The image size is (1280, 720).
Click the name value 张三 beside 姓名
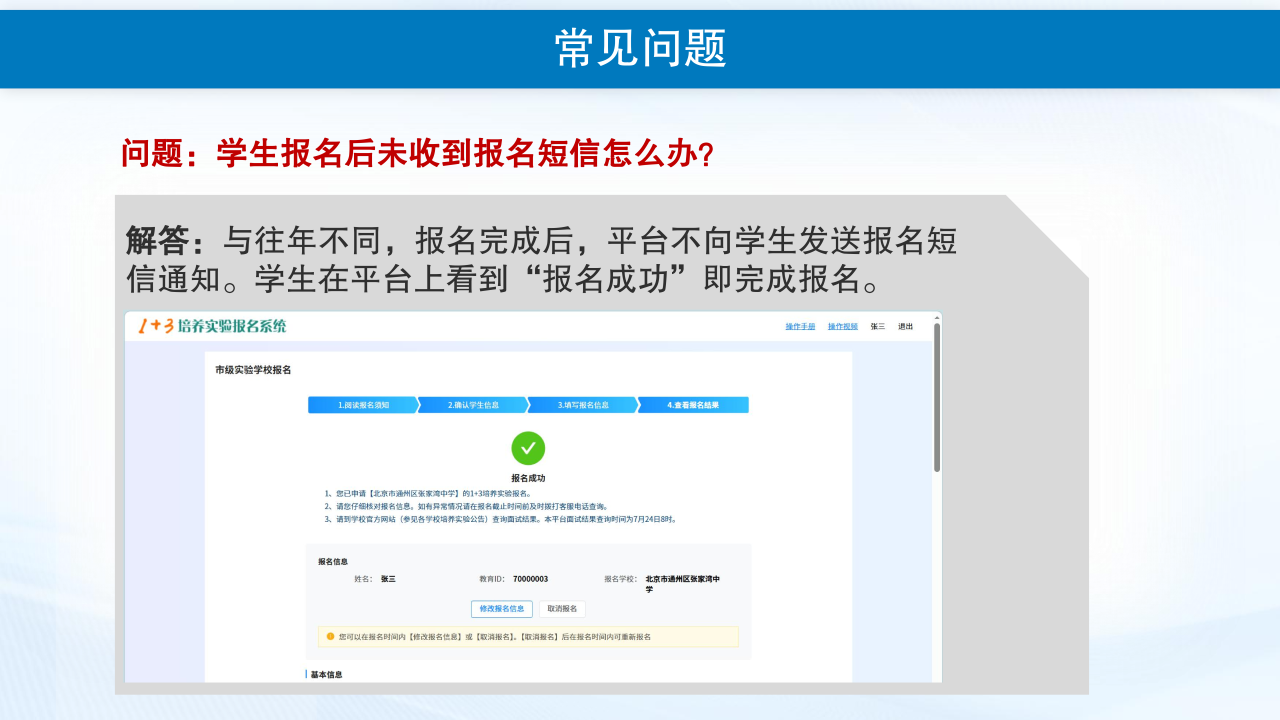coord(388,579)
